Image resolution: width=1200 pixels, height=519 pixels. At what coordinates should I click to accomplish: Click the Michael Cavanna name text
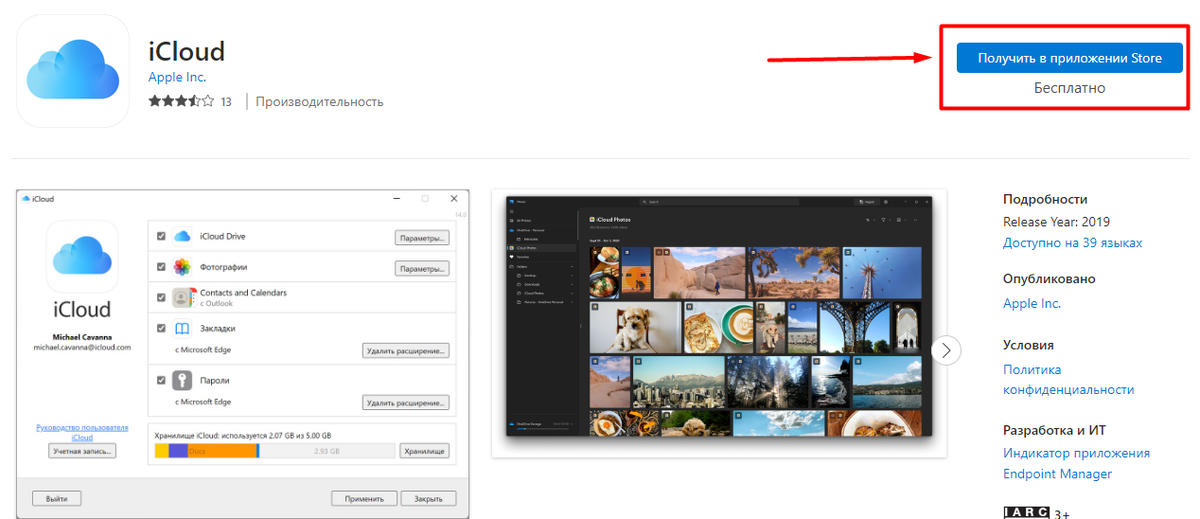tap(82, 337)
